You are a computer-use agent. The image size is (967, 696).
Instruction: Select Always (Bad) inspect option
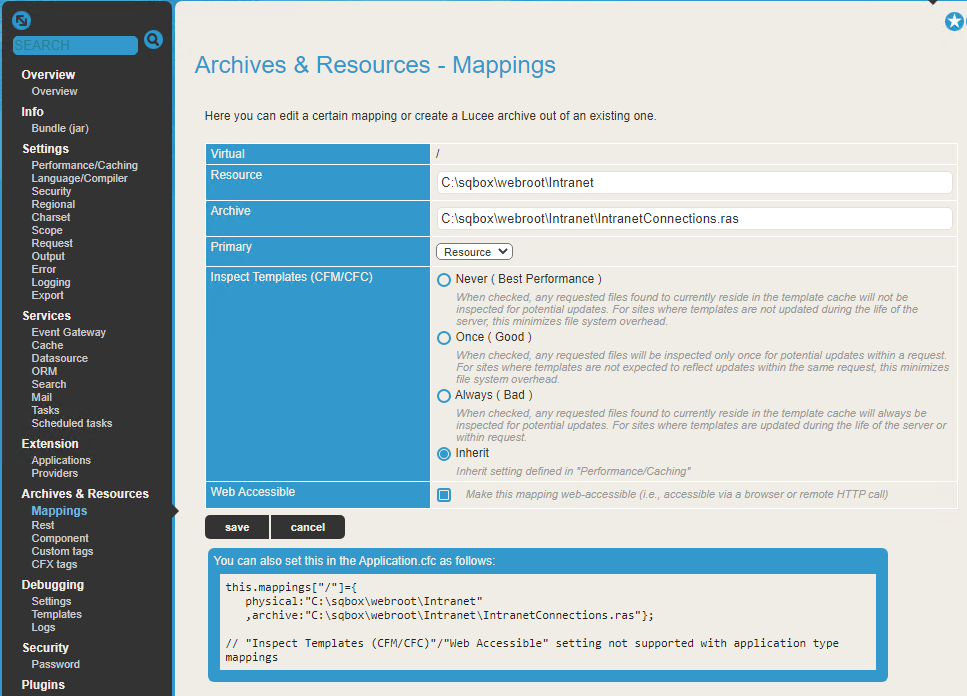[443, 396]
